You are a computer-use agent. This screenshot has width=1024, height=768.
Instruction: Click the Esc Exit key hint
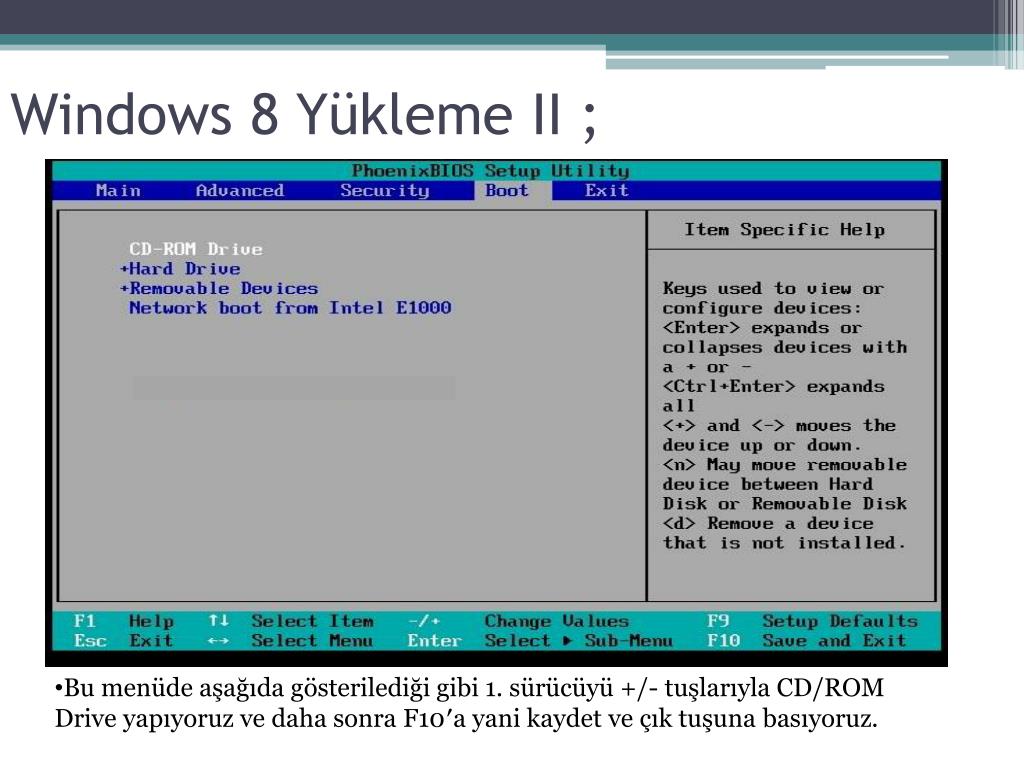(123, 641)
